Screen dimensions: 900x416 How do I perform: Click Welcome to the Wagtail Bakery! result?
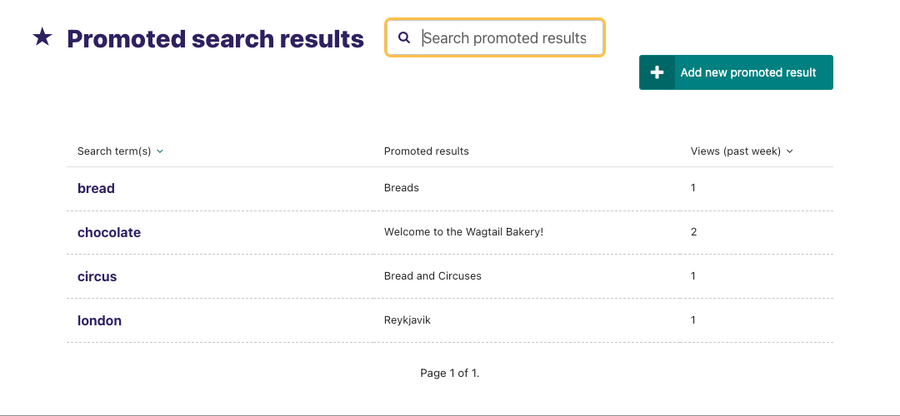point(464,232)
